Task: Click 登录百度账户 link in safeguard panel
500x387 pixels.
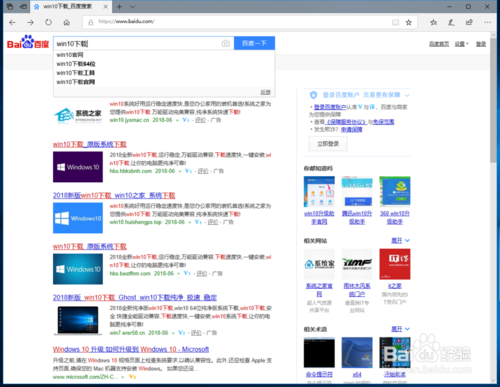Action: (330, 107)
